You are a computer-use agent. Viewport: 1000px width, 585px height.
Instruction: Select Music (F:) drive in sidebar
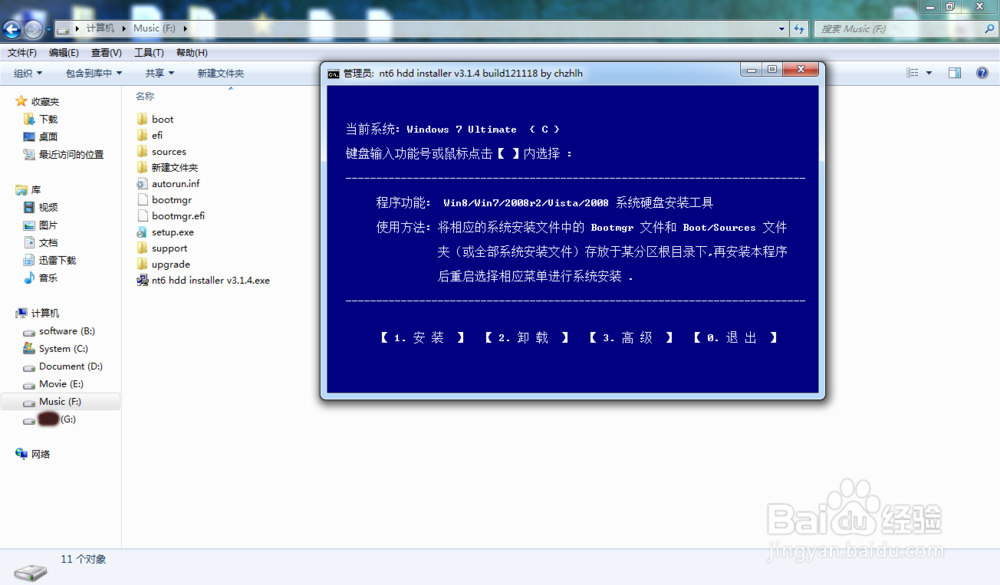(x=60, y=401)
